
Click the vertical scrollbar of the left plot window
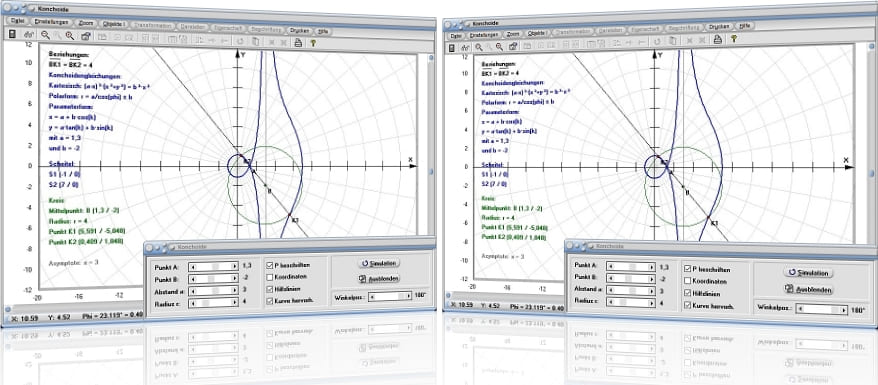pos(431,145)
